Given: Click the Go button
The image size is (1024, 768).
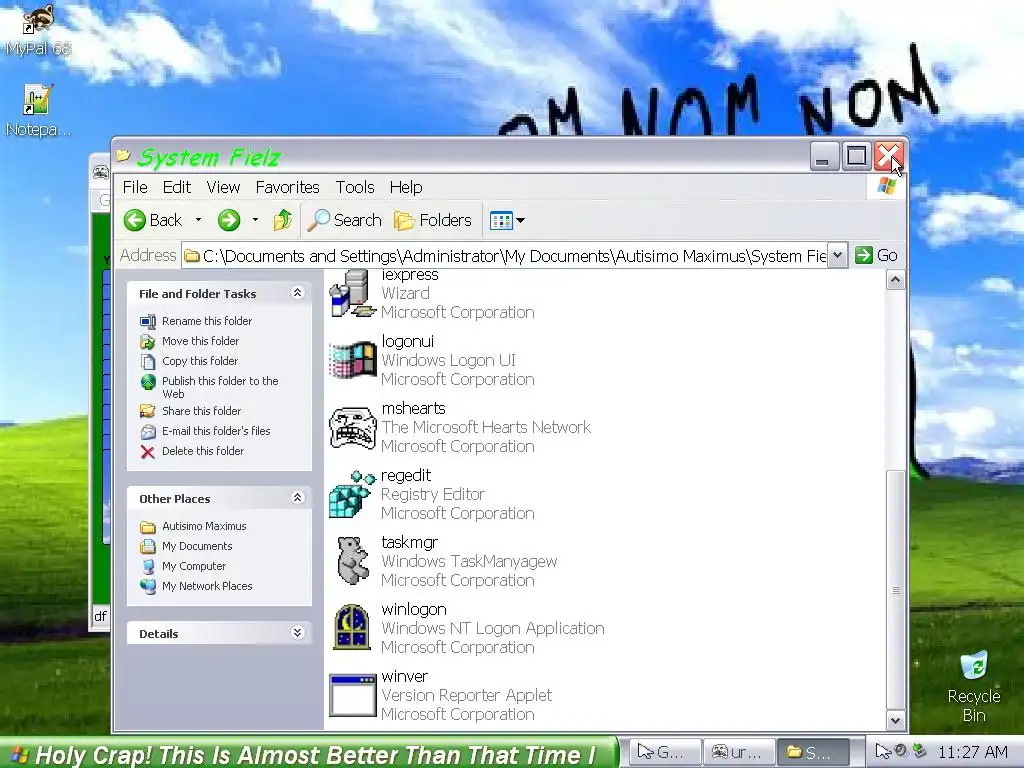Looking at the screenshot, I should click(876, 255).
